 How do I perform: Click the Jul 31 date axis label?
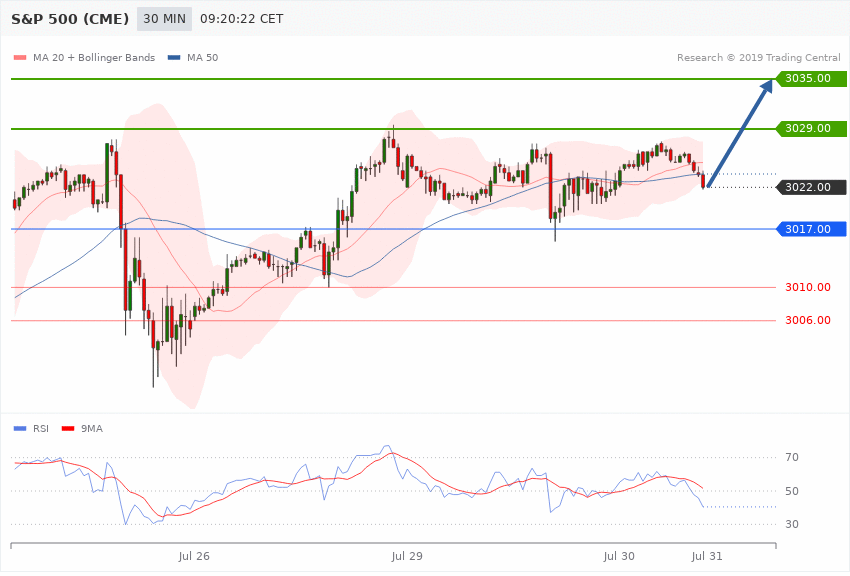707,556
